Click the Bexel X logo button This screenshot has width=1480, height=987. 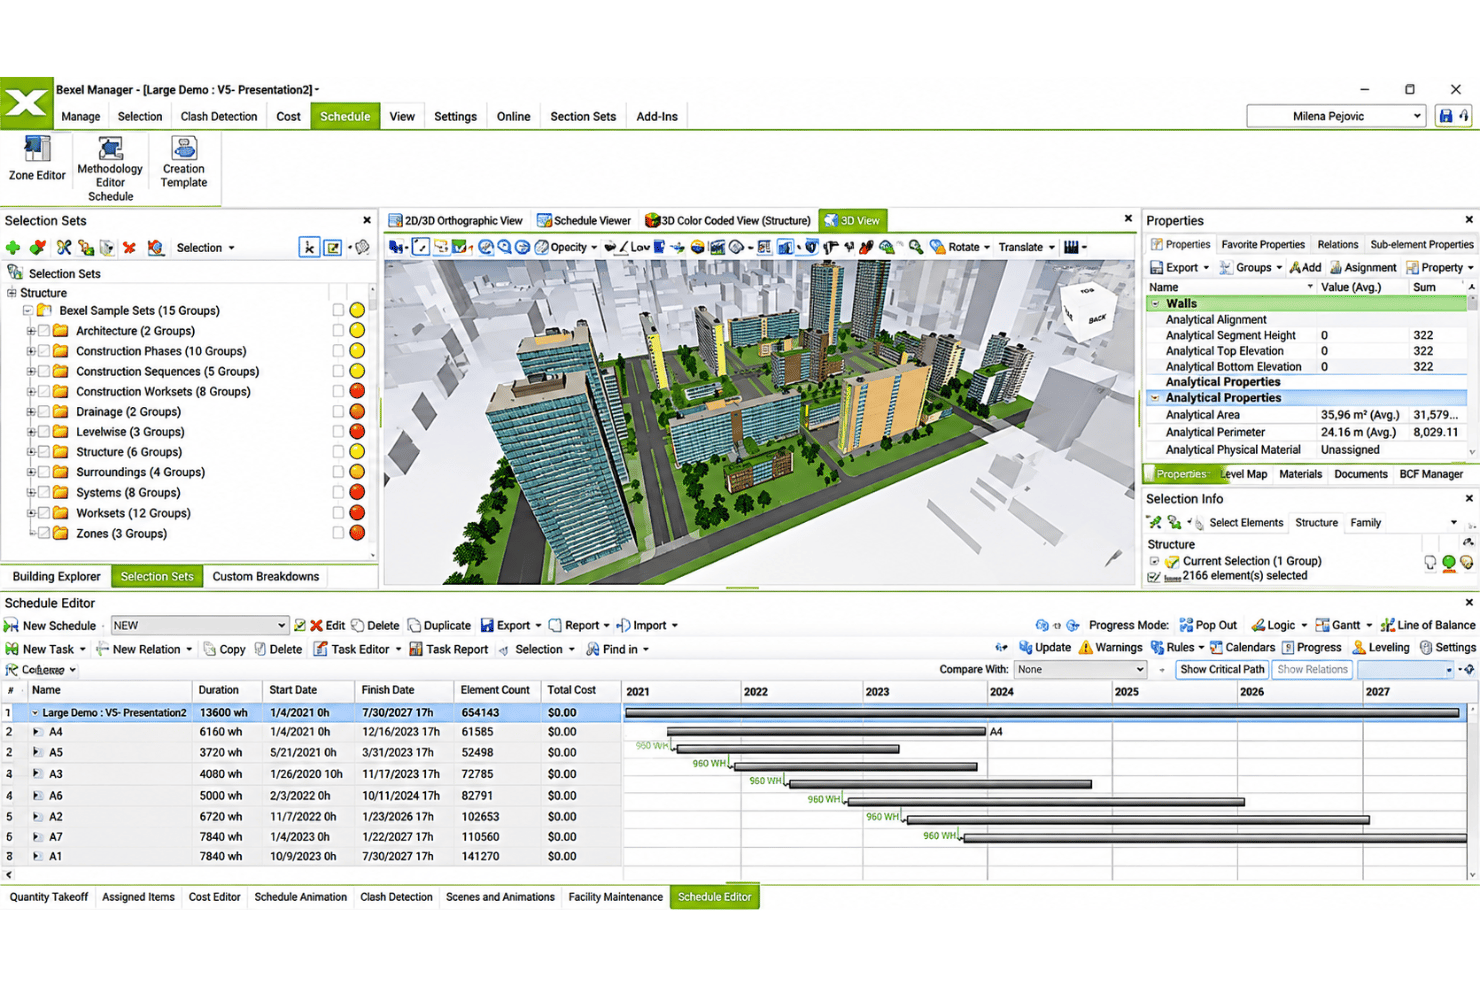tap(26, 103)
